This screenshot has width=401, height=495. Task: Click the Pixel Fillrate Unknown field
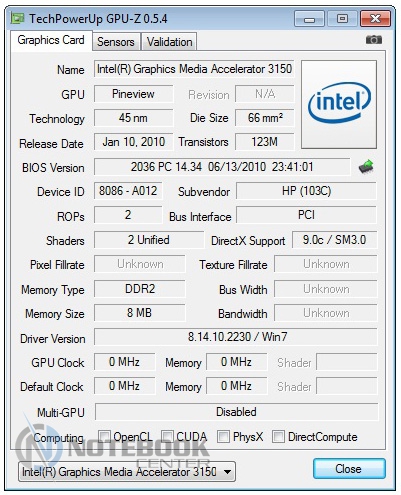pyautogui.click(x=140, y=264)
